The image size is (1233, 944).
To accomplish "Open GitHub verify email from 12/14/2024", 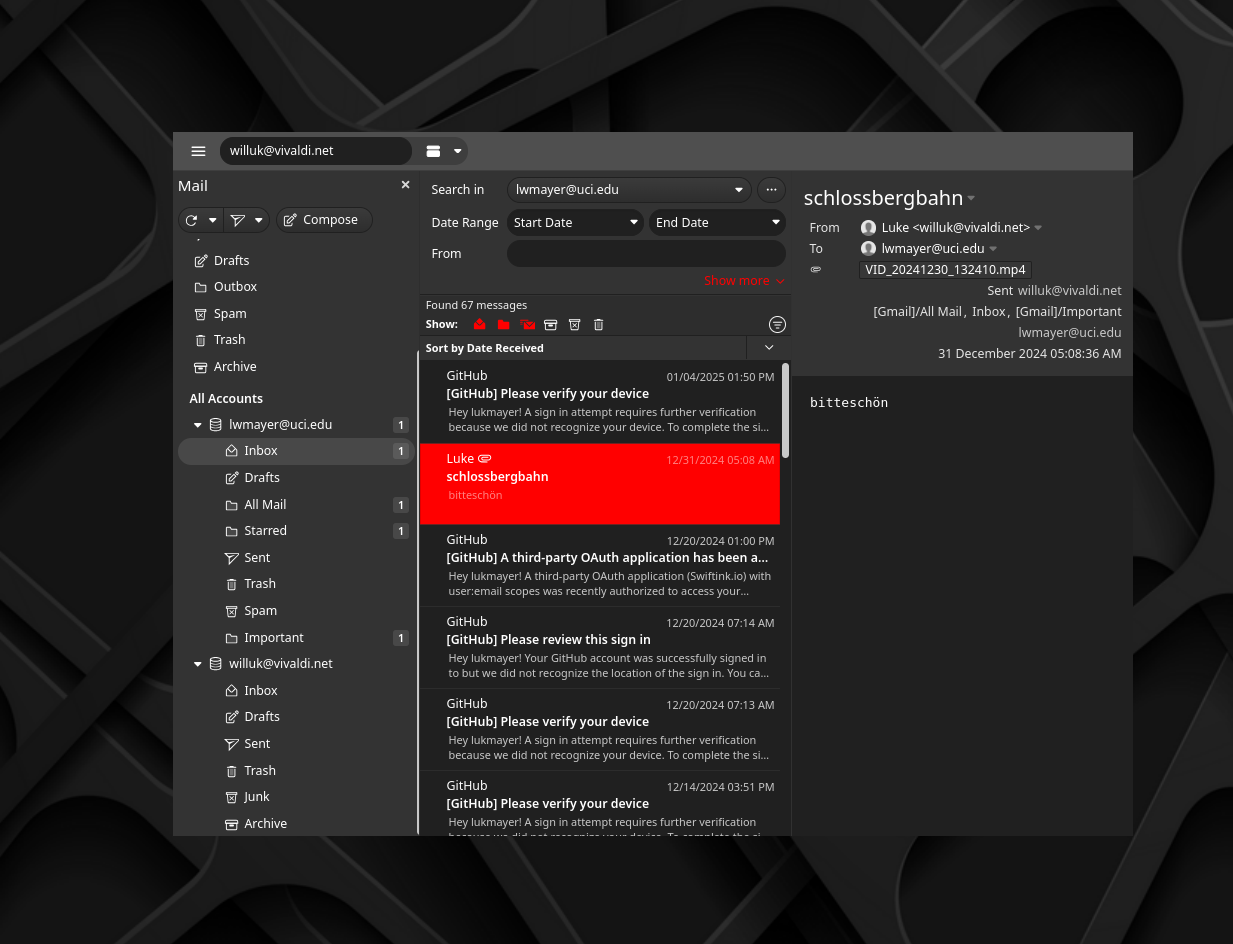I will tap(599, 804).
